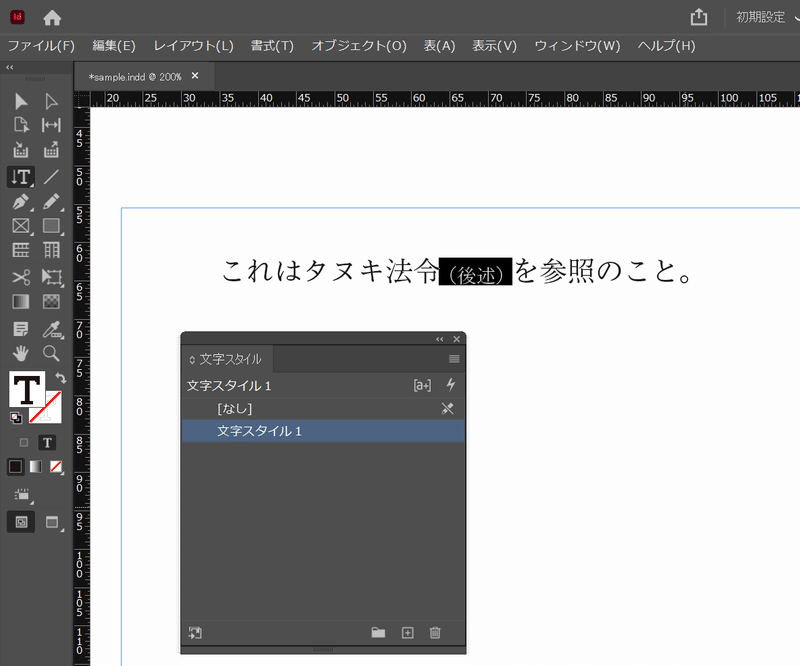
Task: Select the Vertical Grid tool
Action: pos(51,250)
